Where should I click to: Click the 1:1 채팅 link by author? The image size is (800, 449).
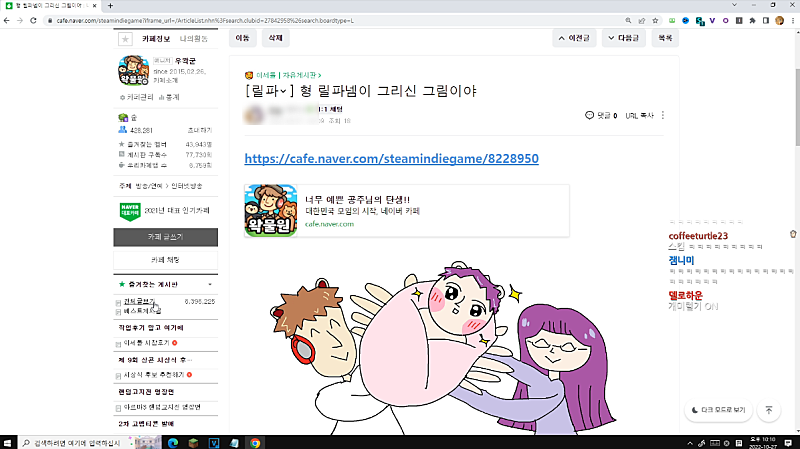click(x=330, y=109)
